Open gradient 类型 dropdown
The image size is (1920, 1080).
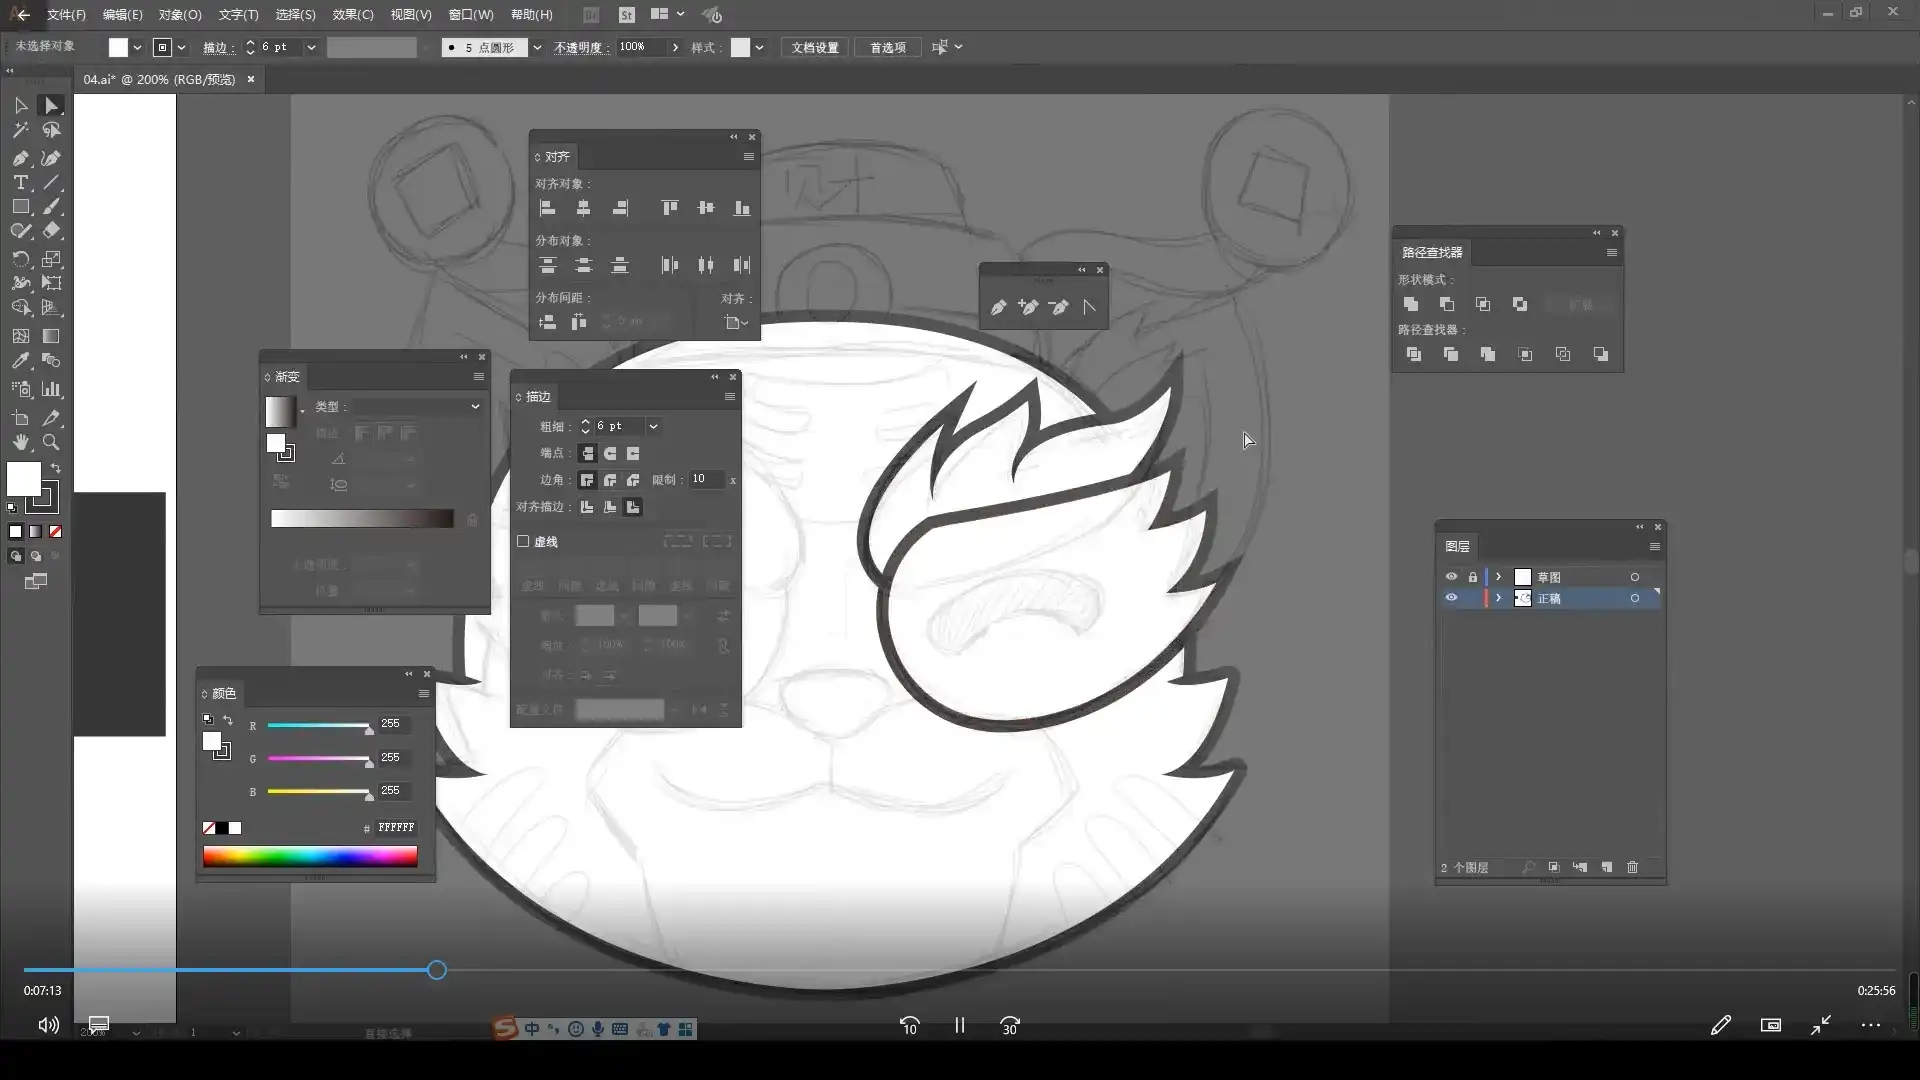click(475, 407)
